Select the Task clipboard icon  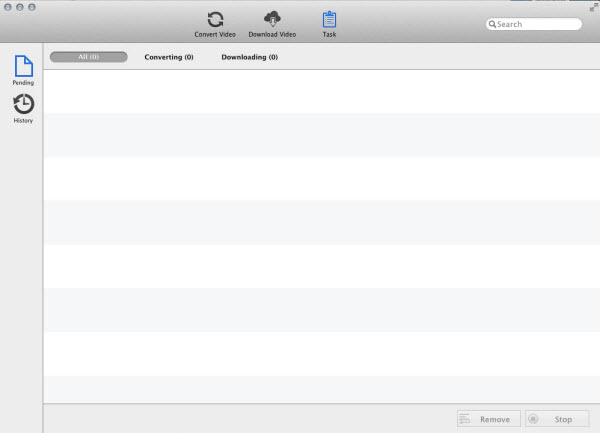click(329, 20)
